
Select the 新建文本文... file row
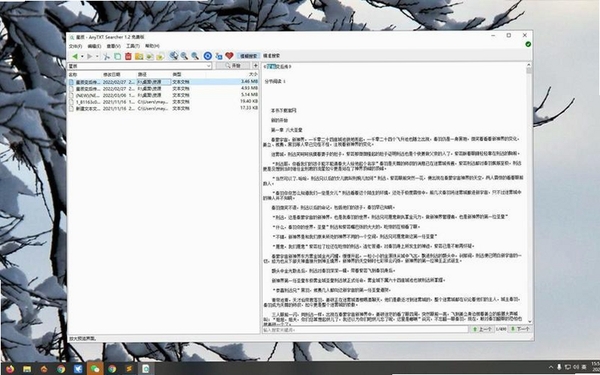(x=163, y=108)
